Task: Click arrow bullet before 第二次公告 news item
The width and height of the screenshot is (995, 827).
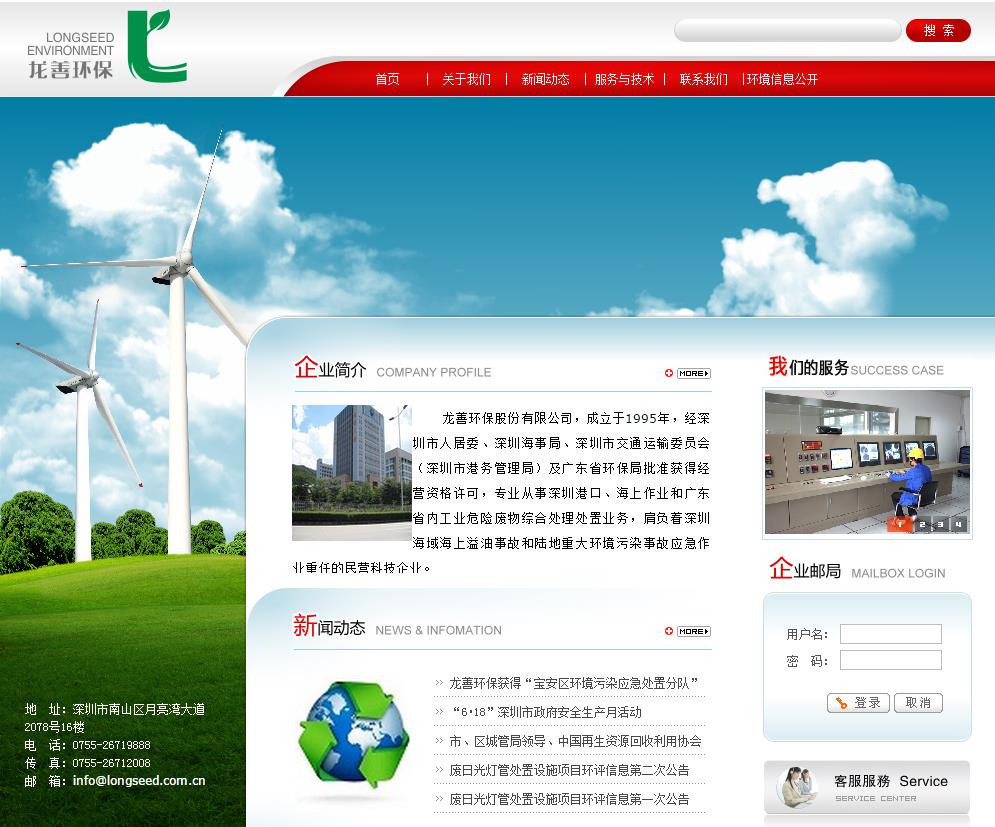Action: (x=439, y=770)
